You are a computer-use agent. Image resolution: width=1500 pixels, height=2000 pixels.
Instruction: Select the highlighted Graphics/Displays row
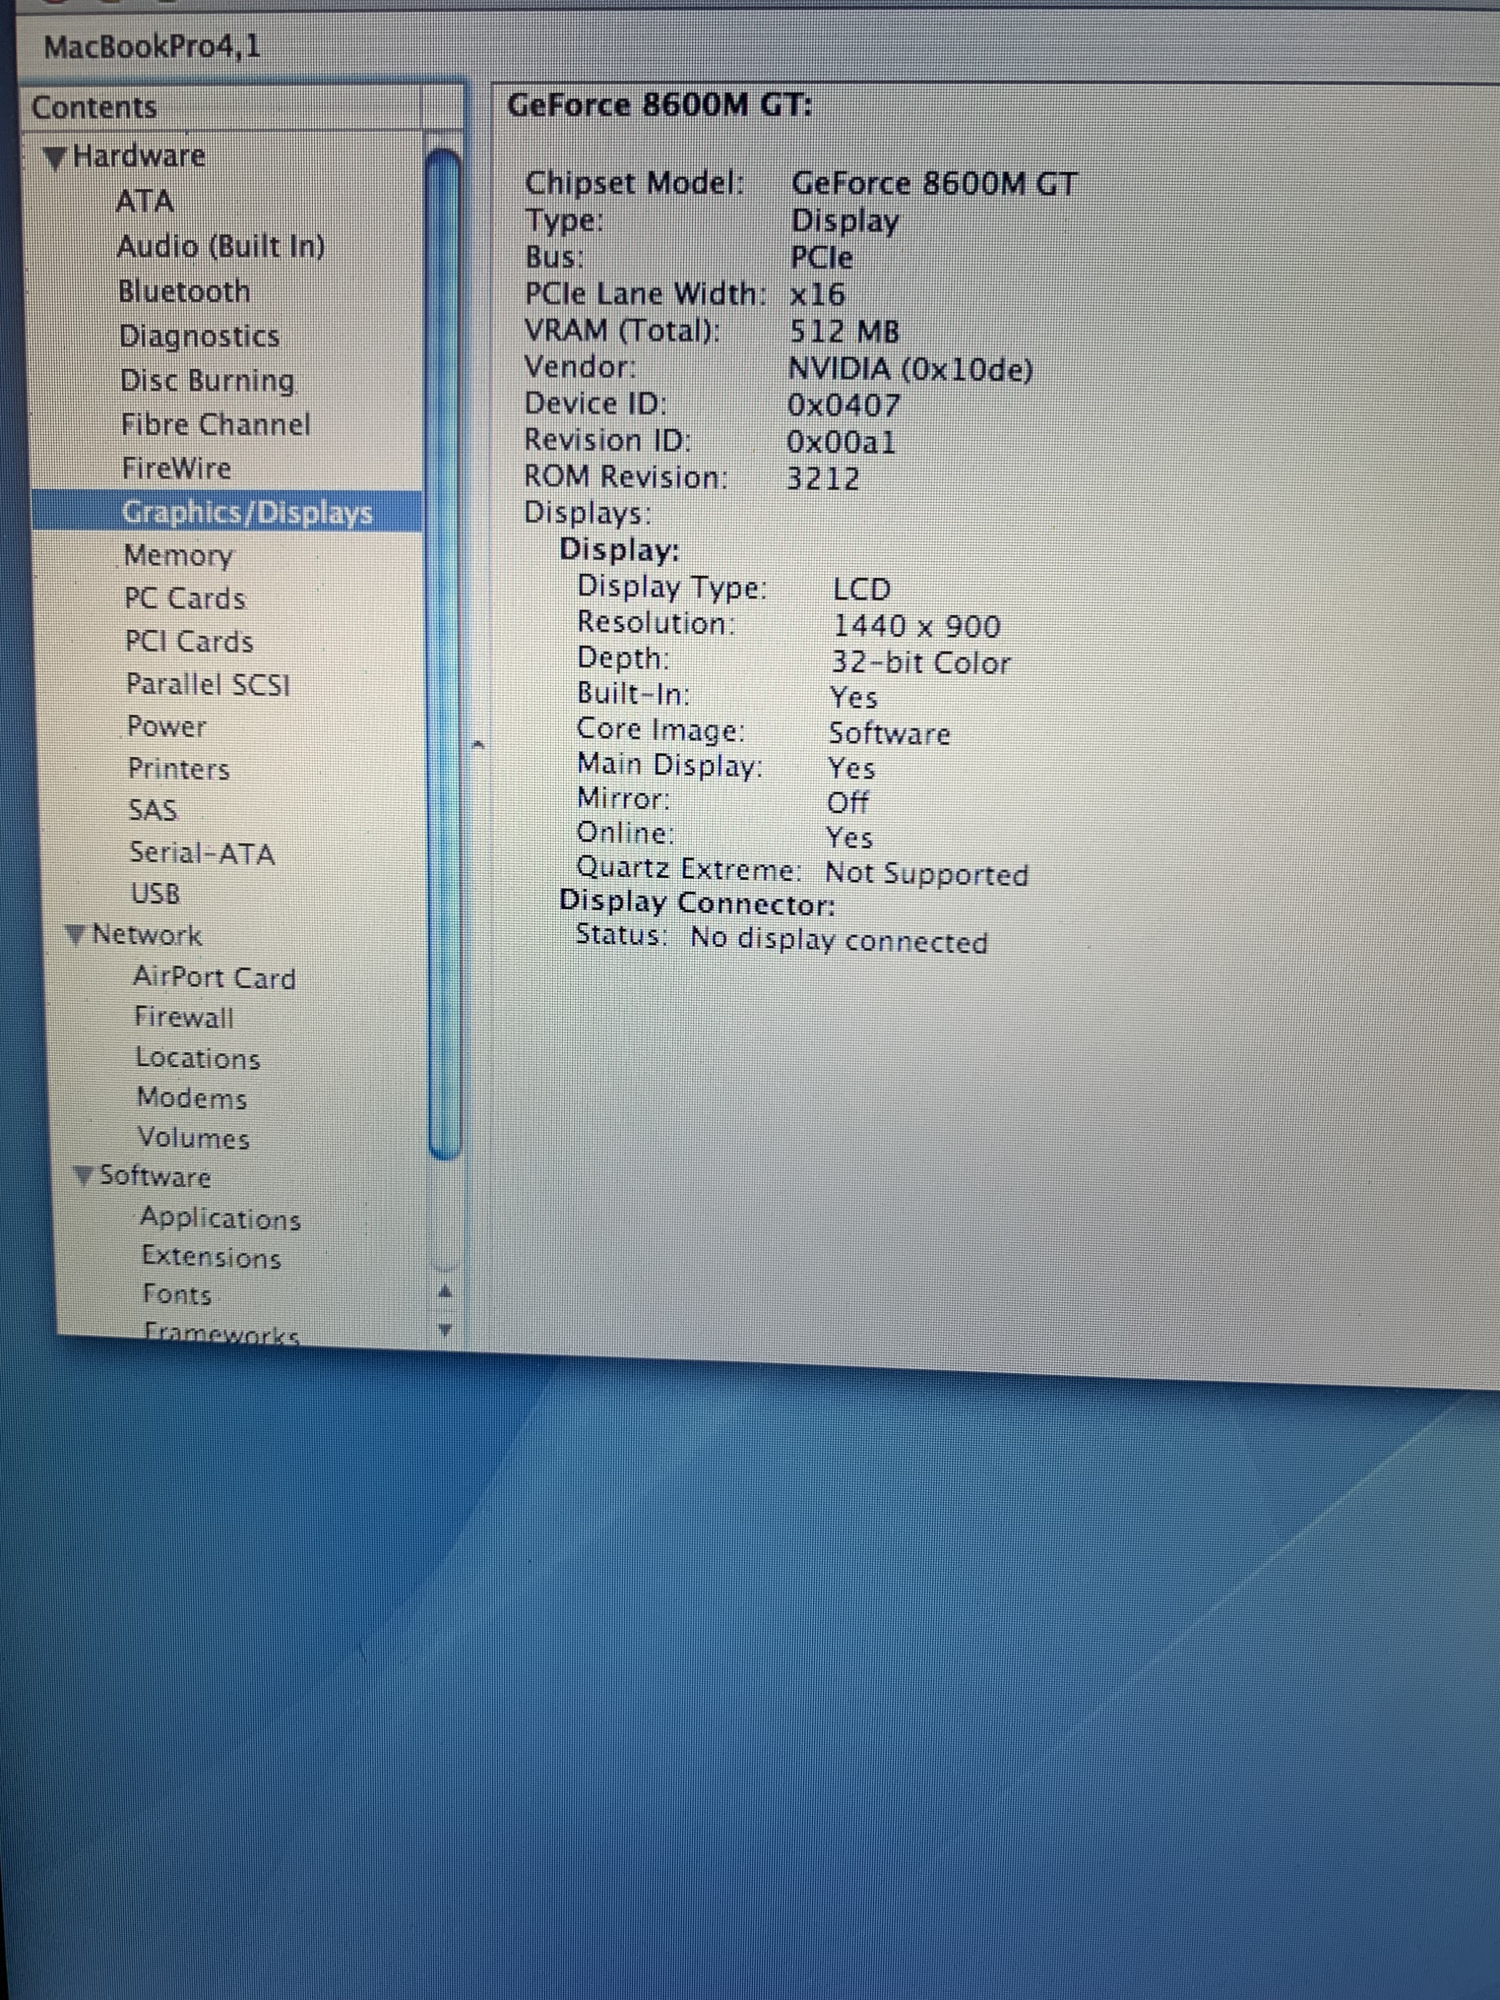pos(228,512)
